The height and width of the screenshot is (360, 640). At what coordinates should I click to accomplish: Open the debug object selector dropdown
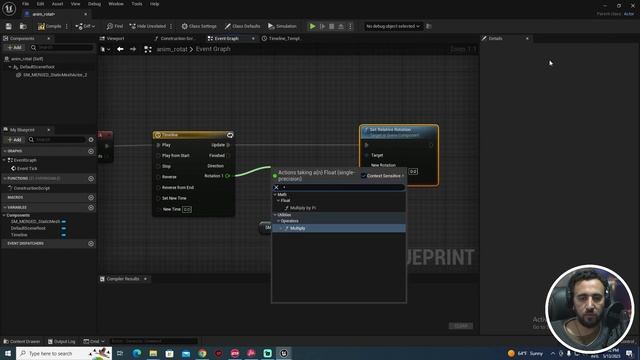(393, 26)
